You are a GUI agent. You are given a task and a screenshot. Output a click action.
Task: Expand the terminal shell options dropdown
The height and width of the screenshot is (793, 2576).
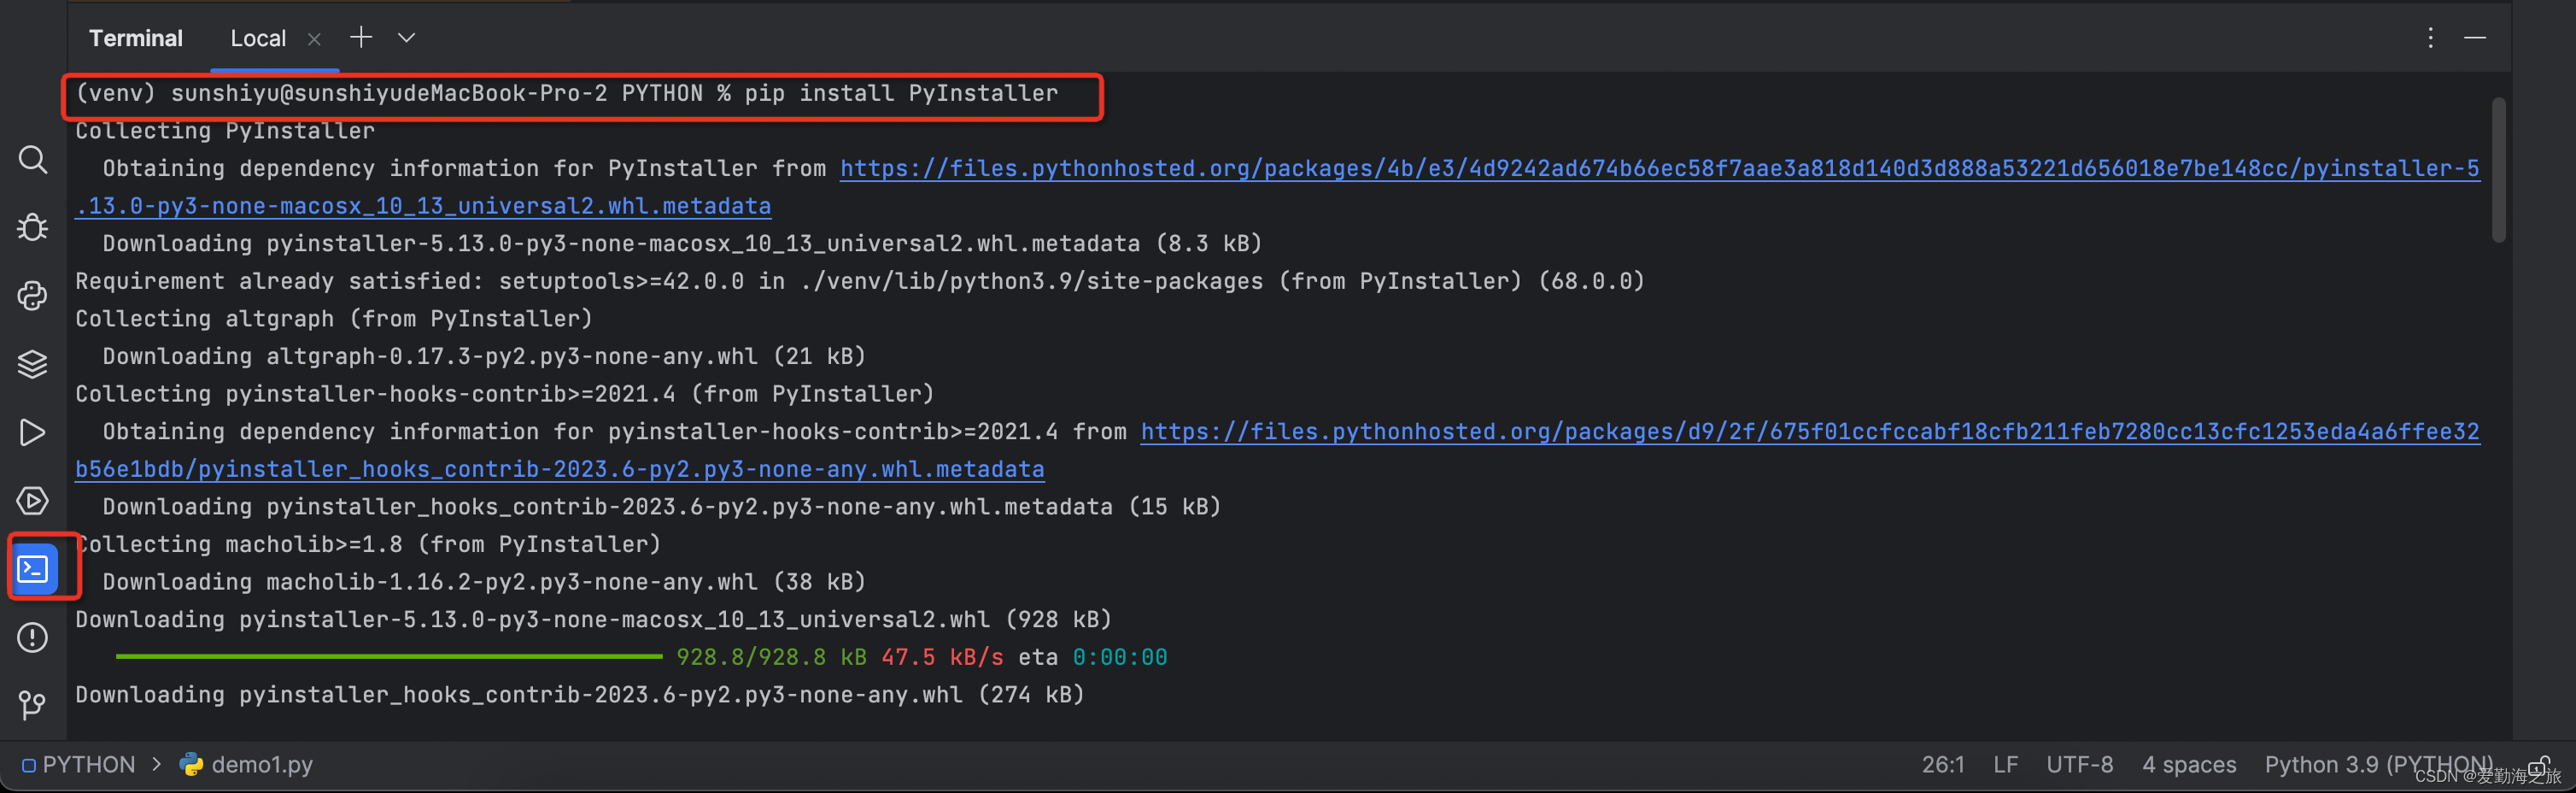[406, 37]
